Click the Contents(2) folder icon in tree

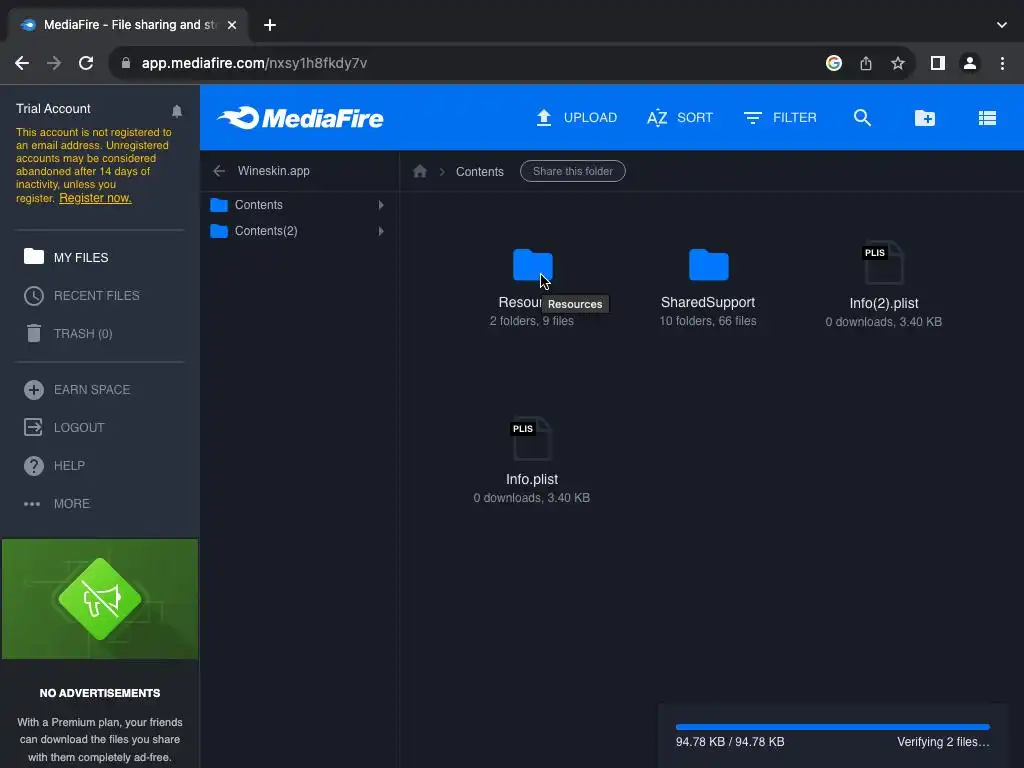(x=219, y=231)
